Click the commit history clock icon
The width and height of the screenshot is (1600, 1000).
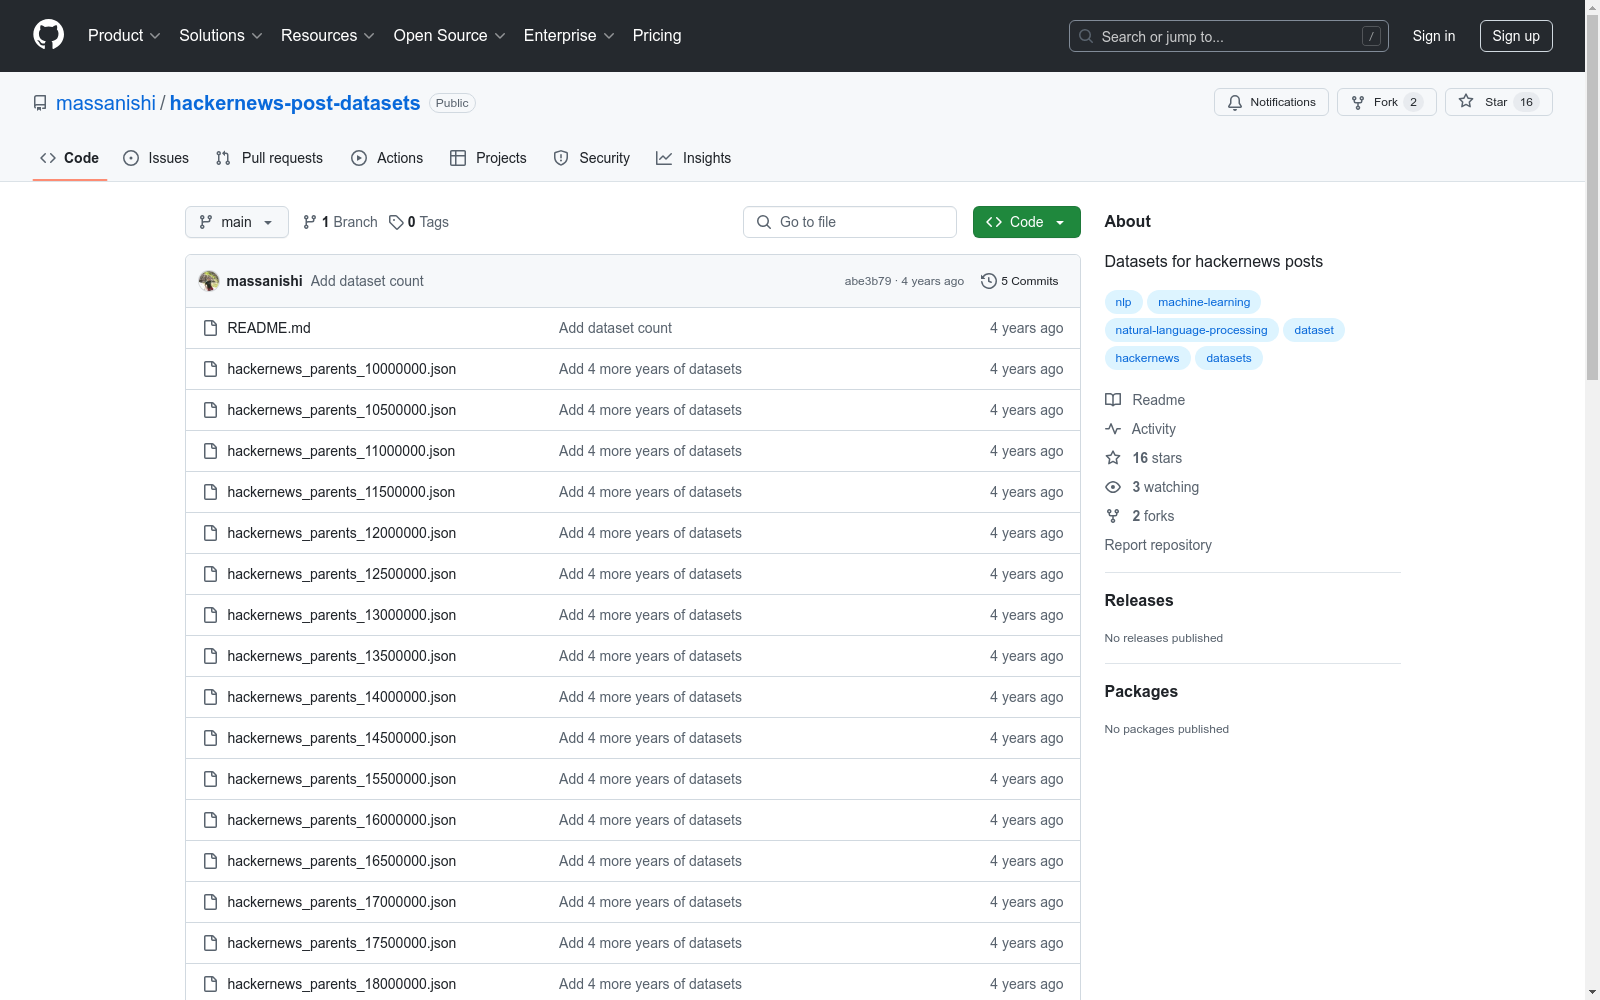pyautogui.click(x=989, y=281)
